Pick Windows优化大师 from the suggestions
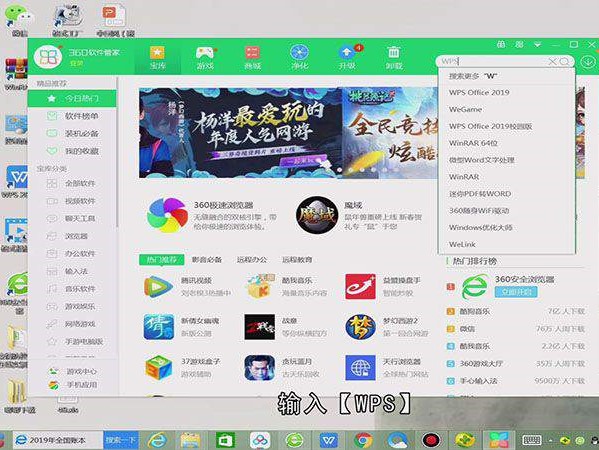The image size is (599, 450). 507,227
